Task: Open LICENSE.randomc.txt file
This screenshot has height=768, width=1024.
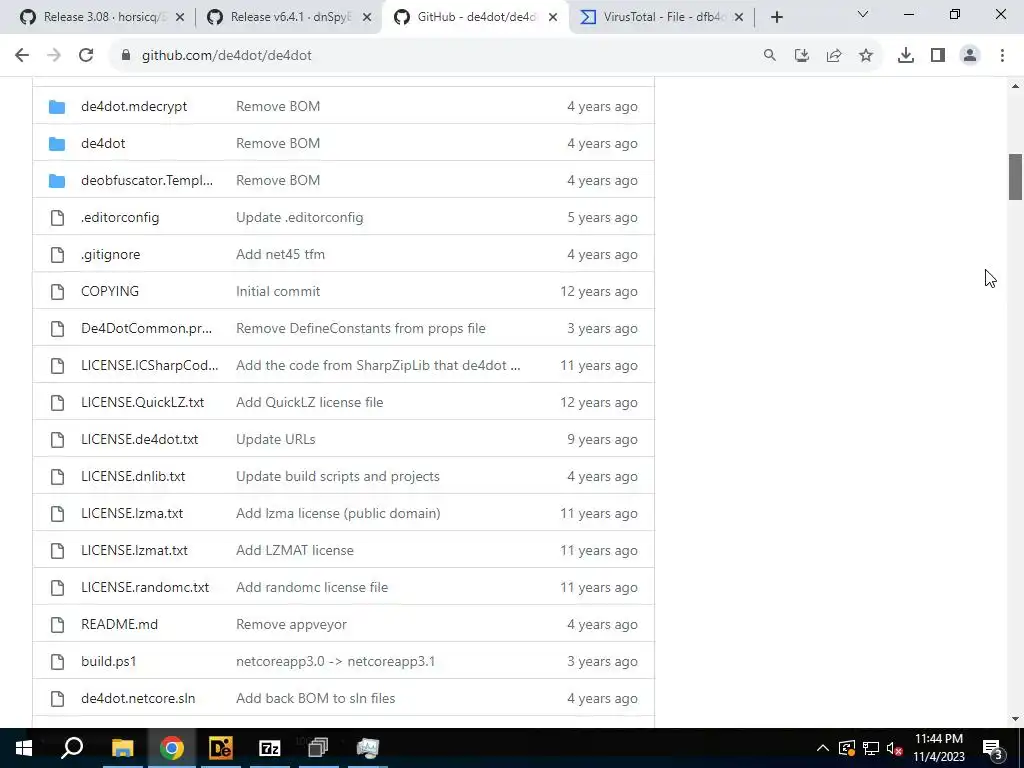Action: click(x=145, y=588)
